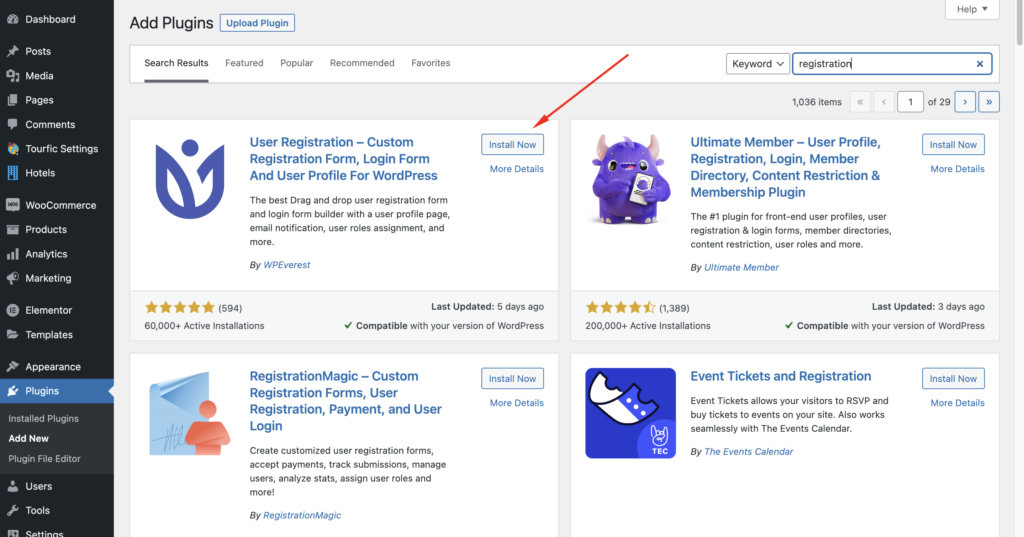This screenshot has height=537, width=1024.
Task: Click the '1,036 items' count text
Action: point(816,102)
